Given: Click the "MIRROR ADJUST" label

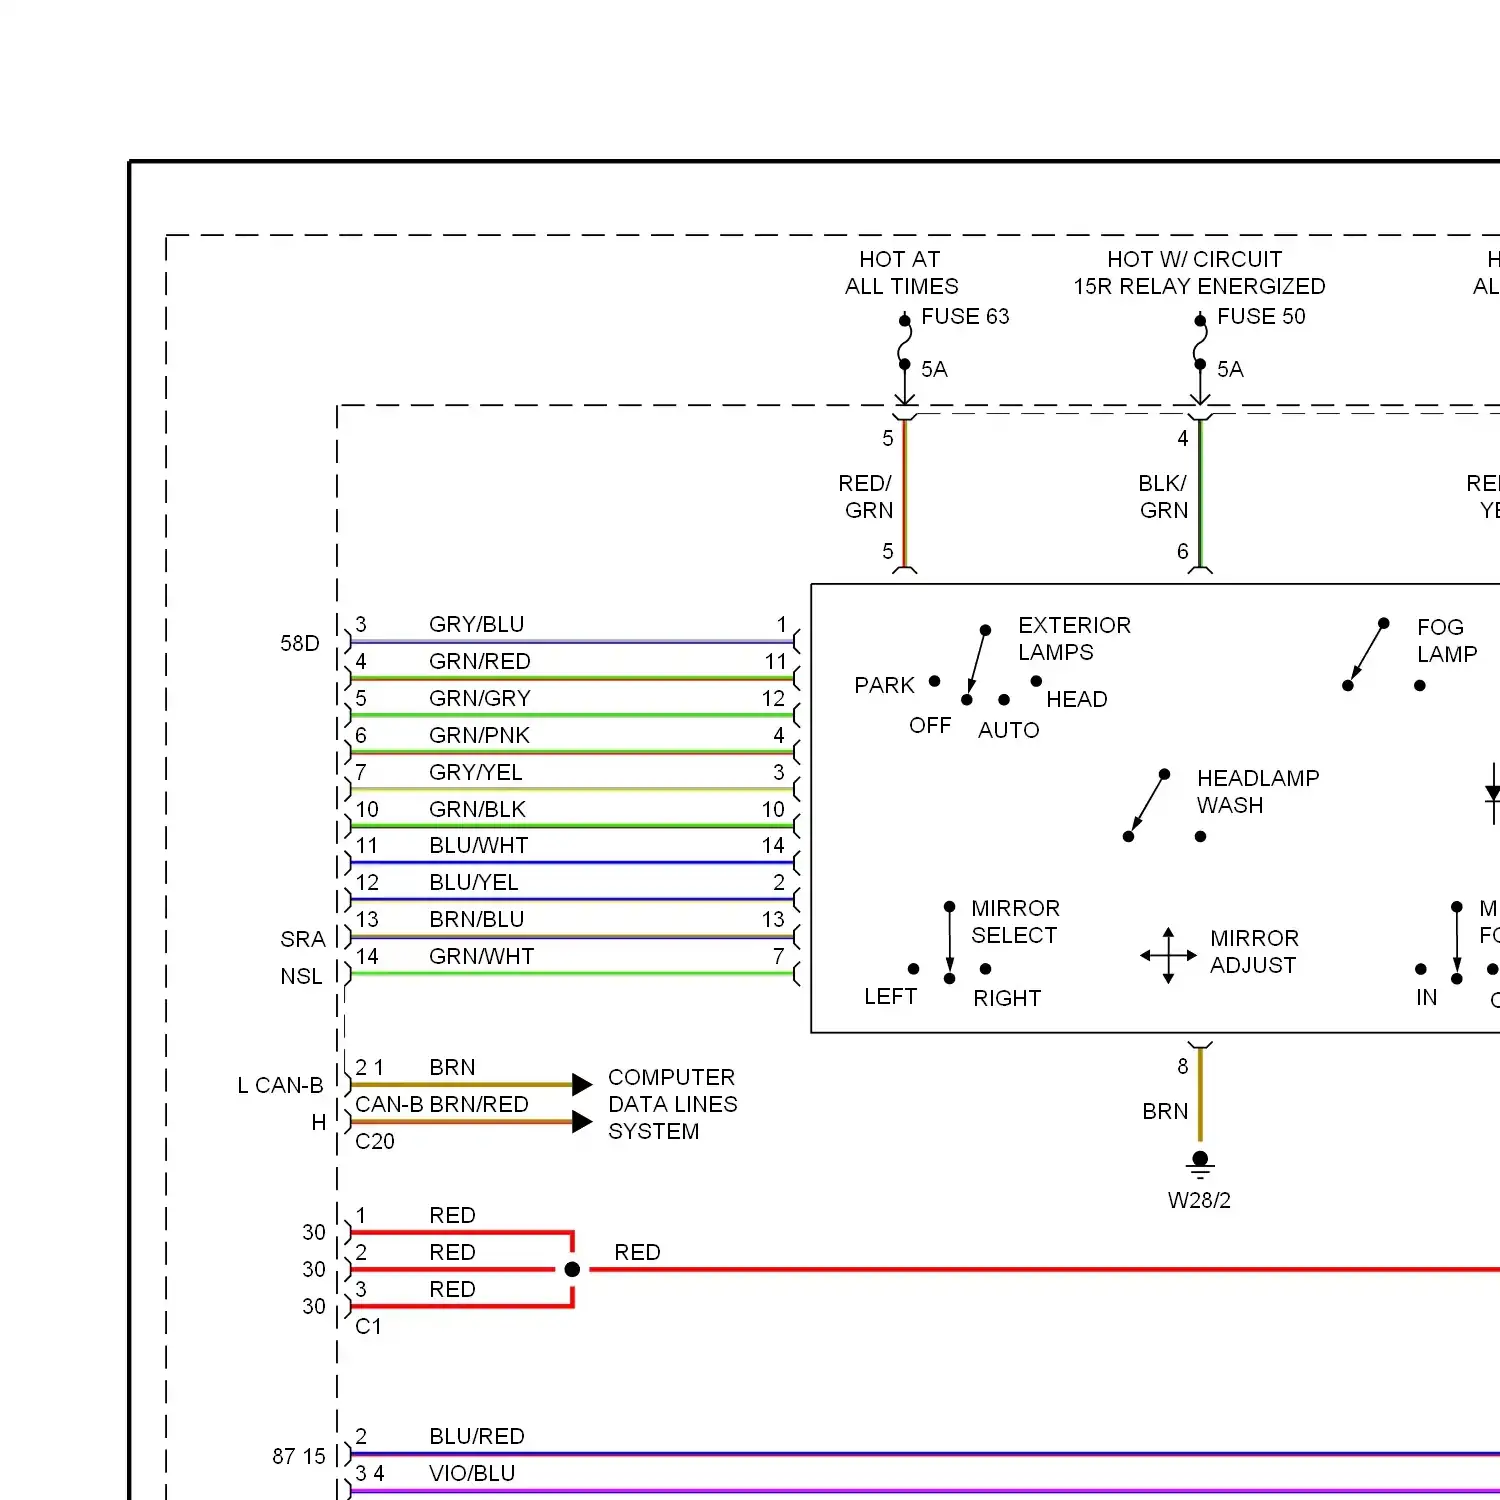Looking at the screenshot, I should 1255,952.
